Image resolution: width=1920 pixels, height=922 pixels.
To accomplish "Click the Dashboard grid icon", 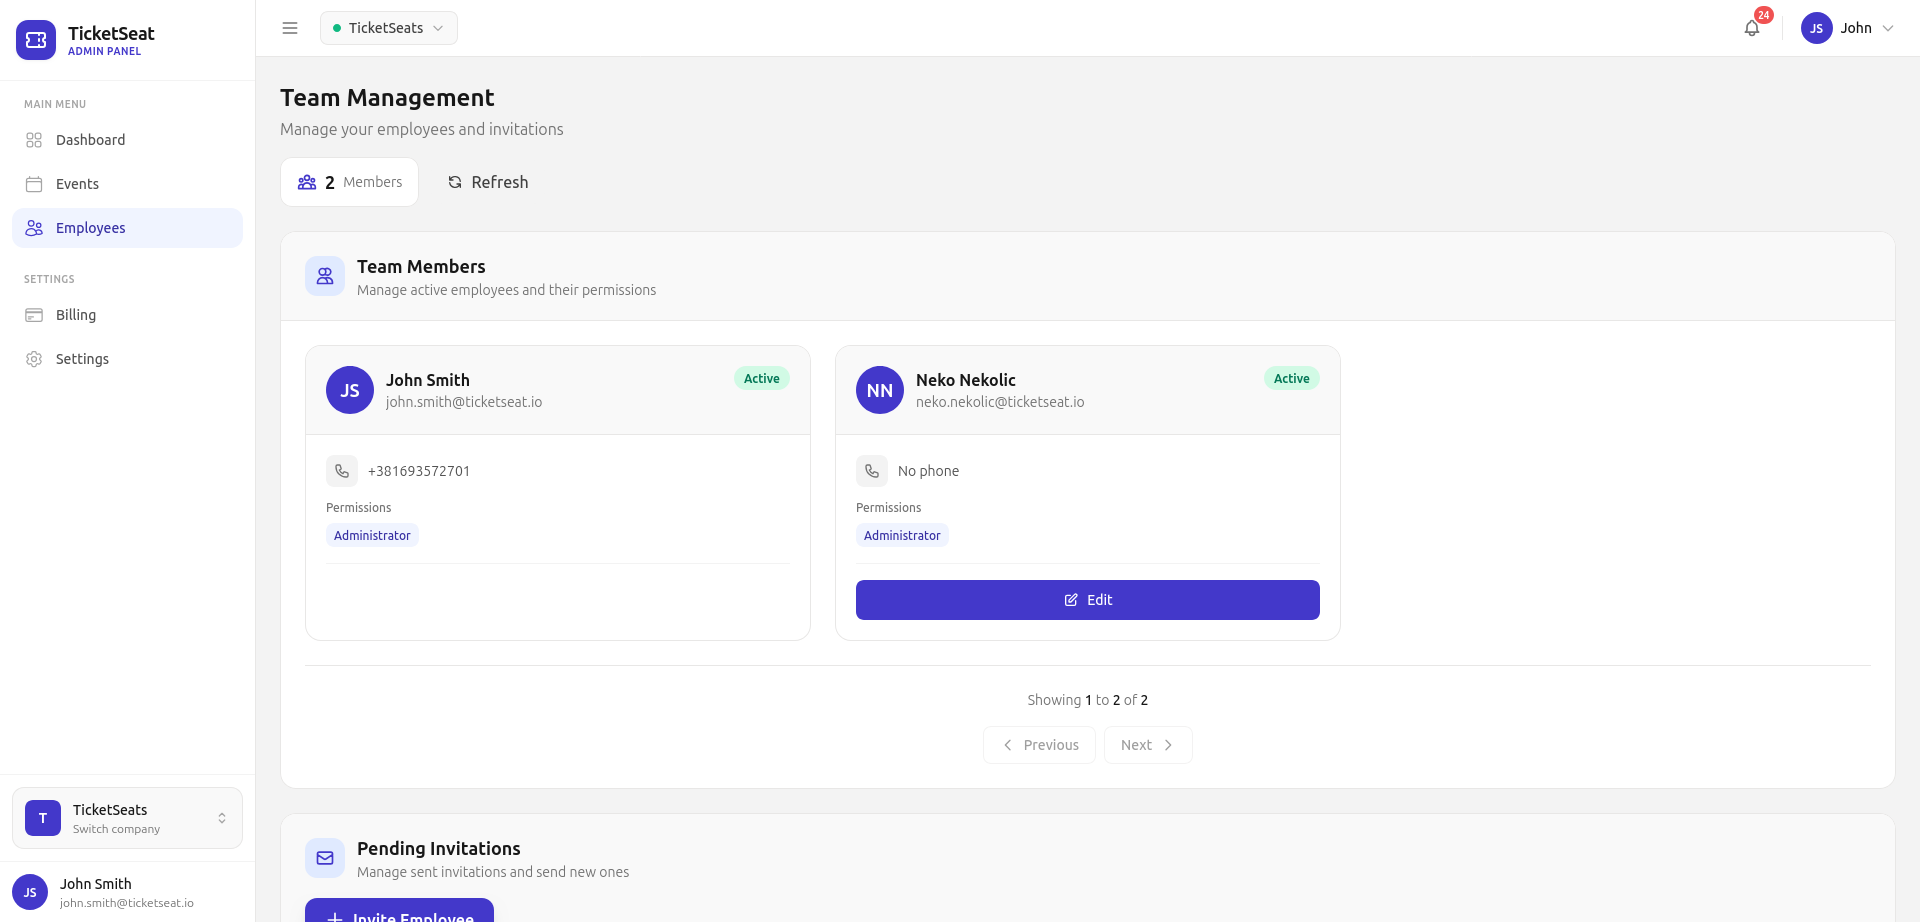I will (x=34, y=140).
